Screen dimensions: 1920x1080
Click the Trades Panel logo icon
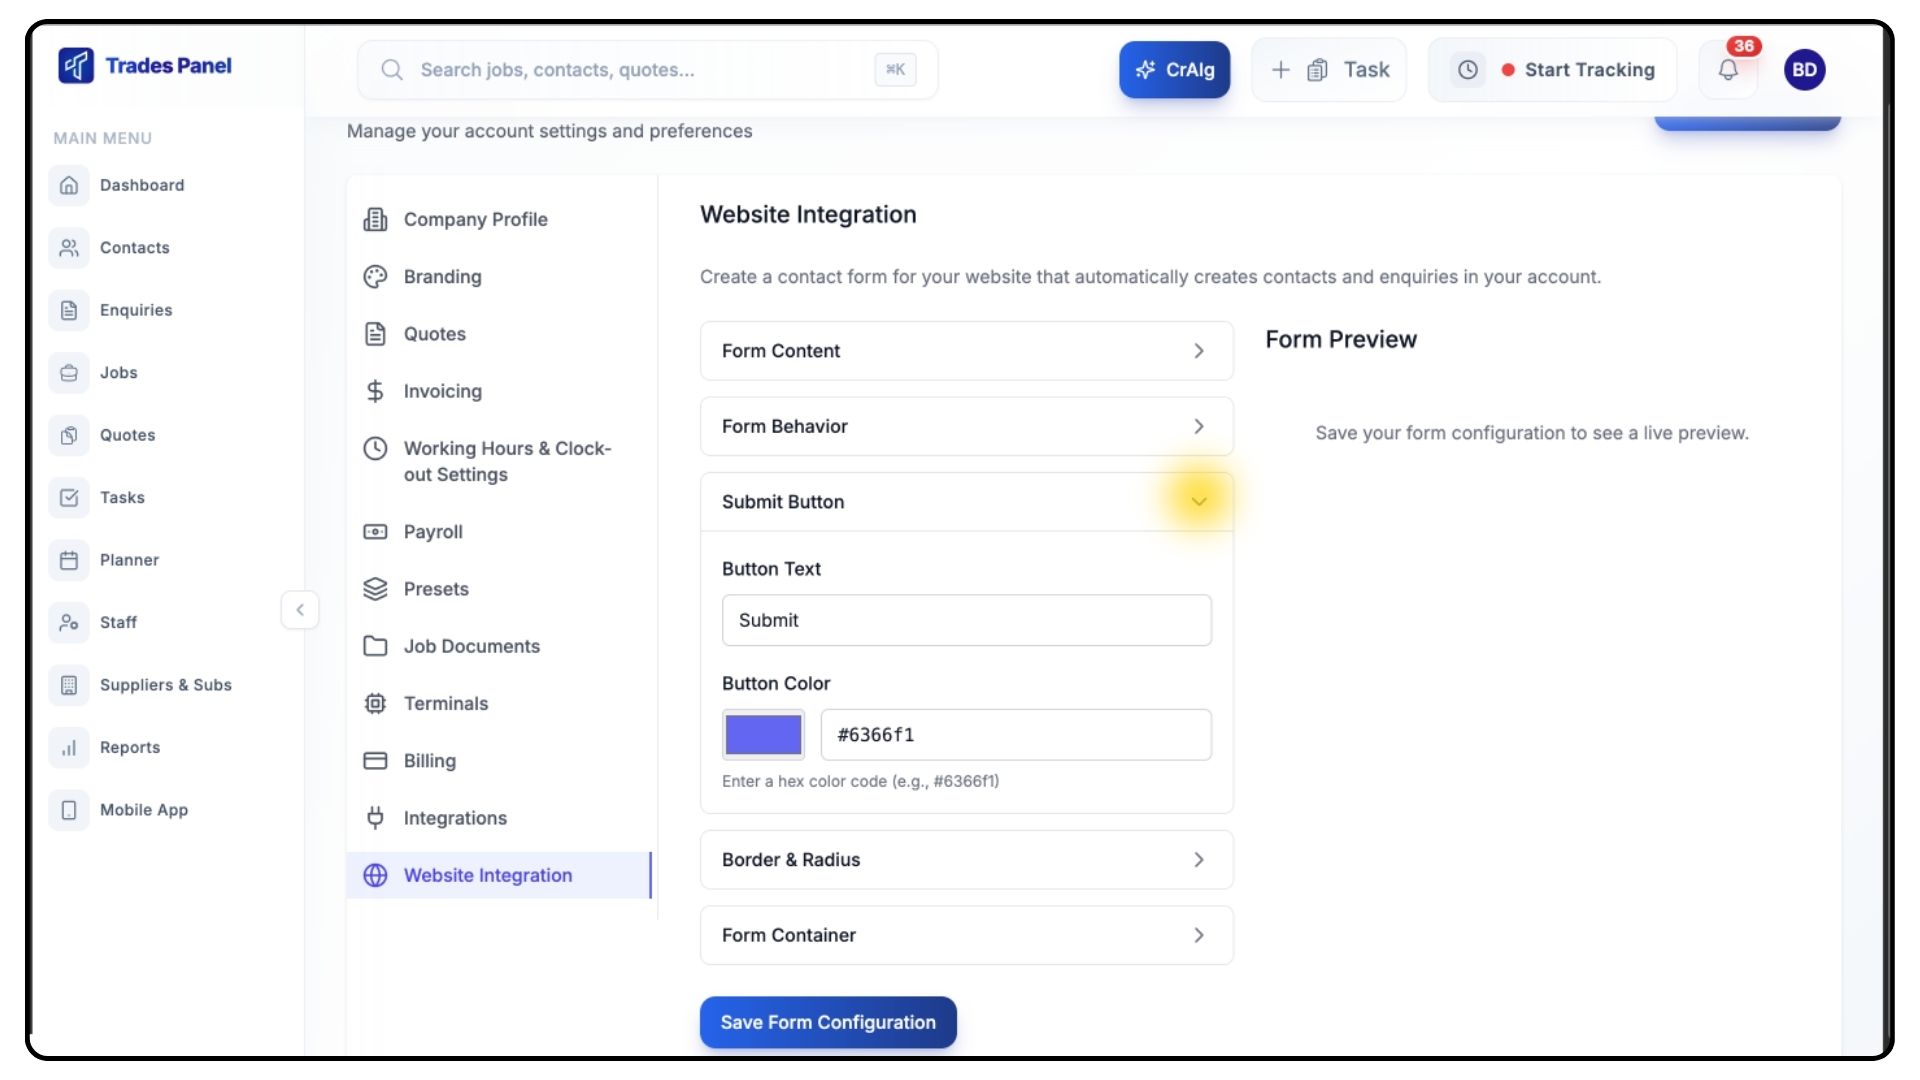76,66
